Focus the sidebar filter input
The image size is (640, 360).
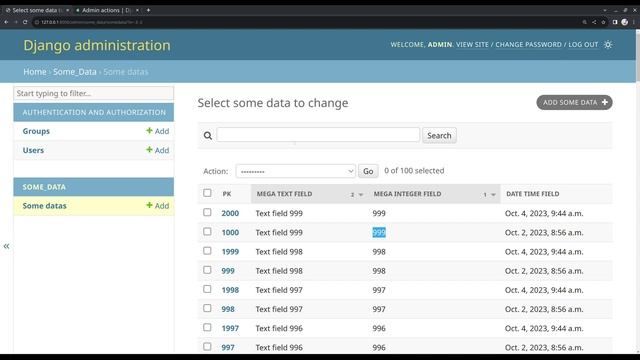(93, 93)
